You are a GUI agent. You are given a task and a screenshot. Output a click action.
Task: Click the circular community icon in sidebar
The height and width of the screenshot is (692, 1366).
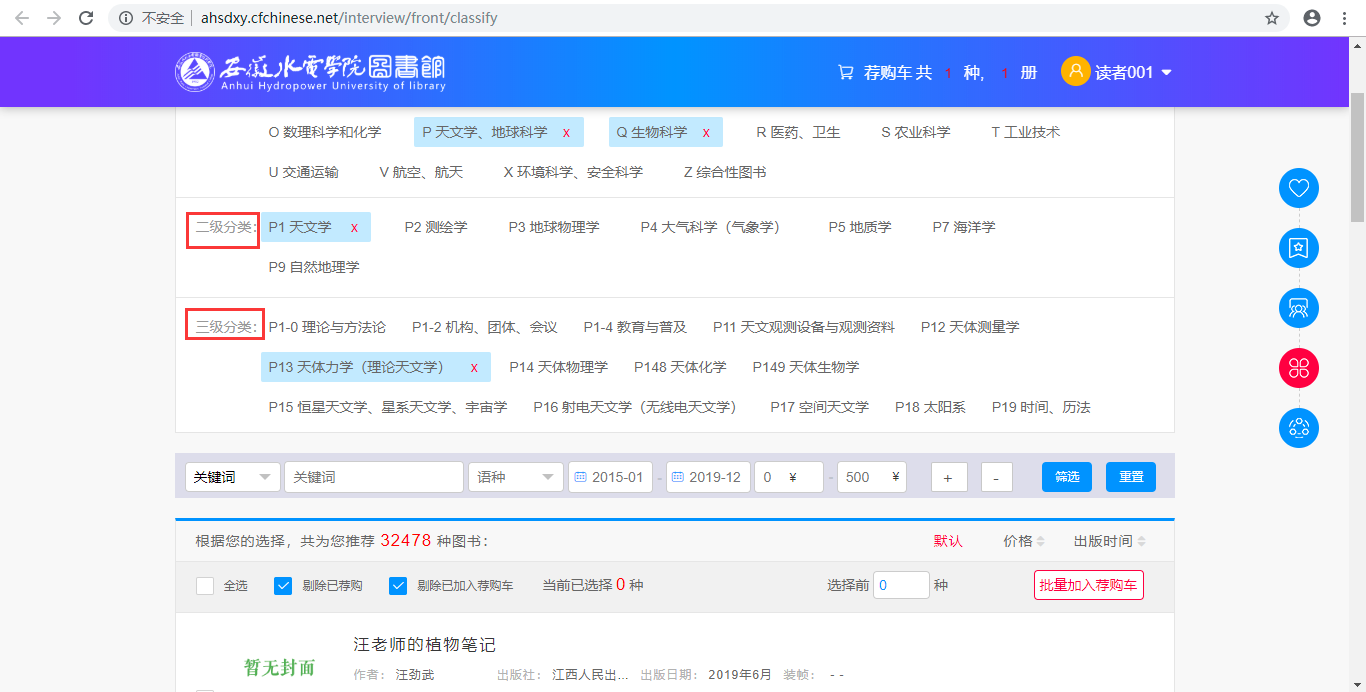pyautogui.click(x=1298, y=428)
